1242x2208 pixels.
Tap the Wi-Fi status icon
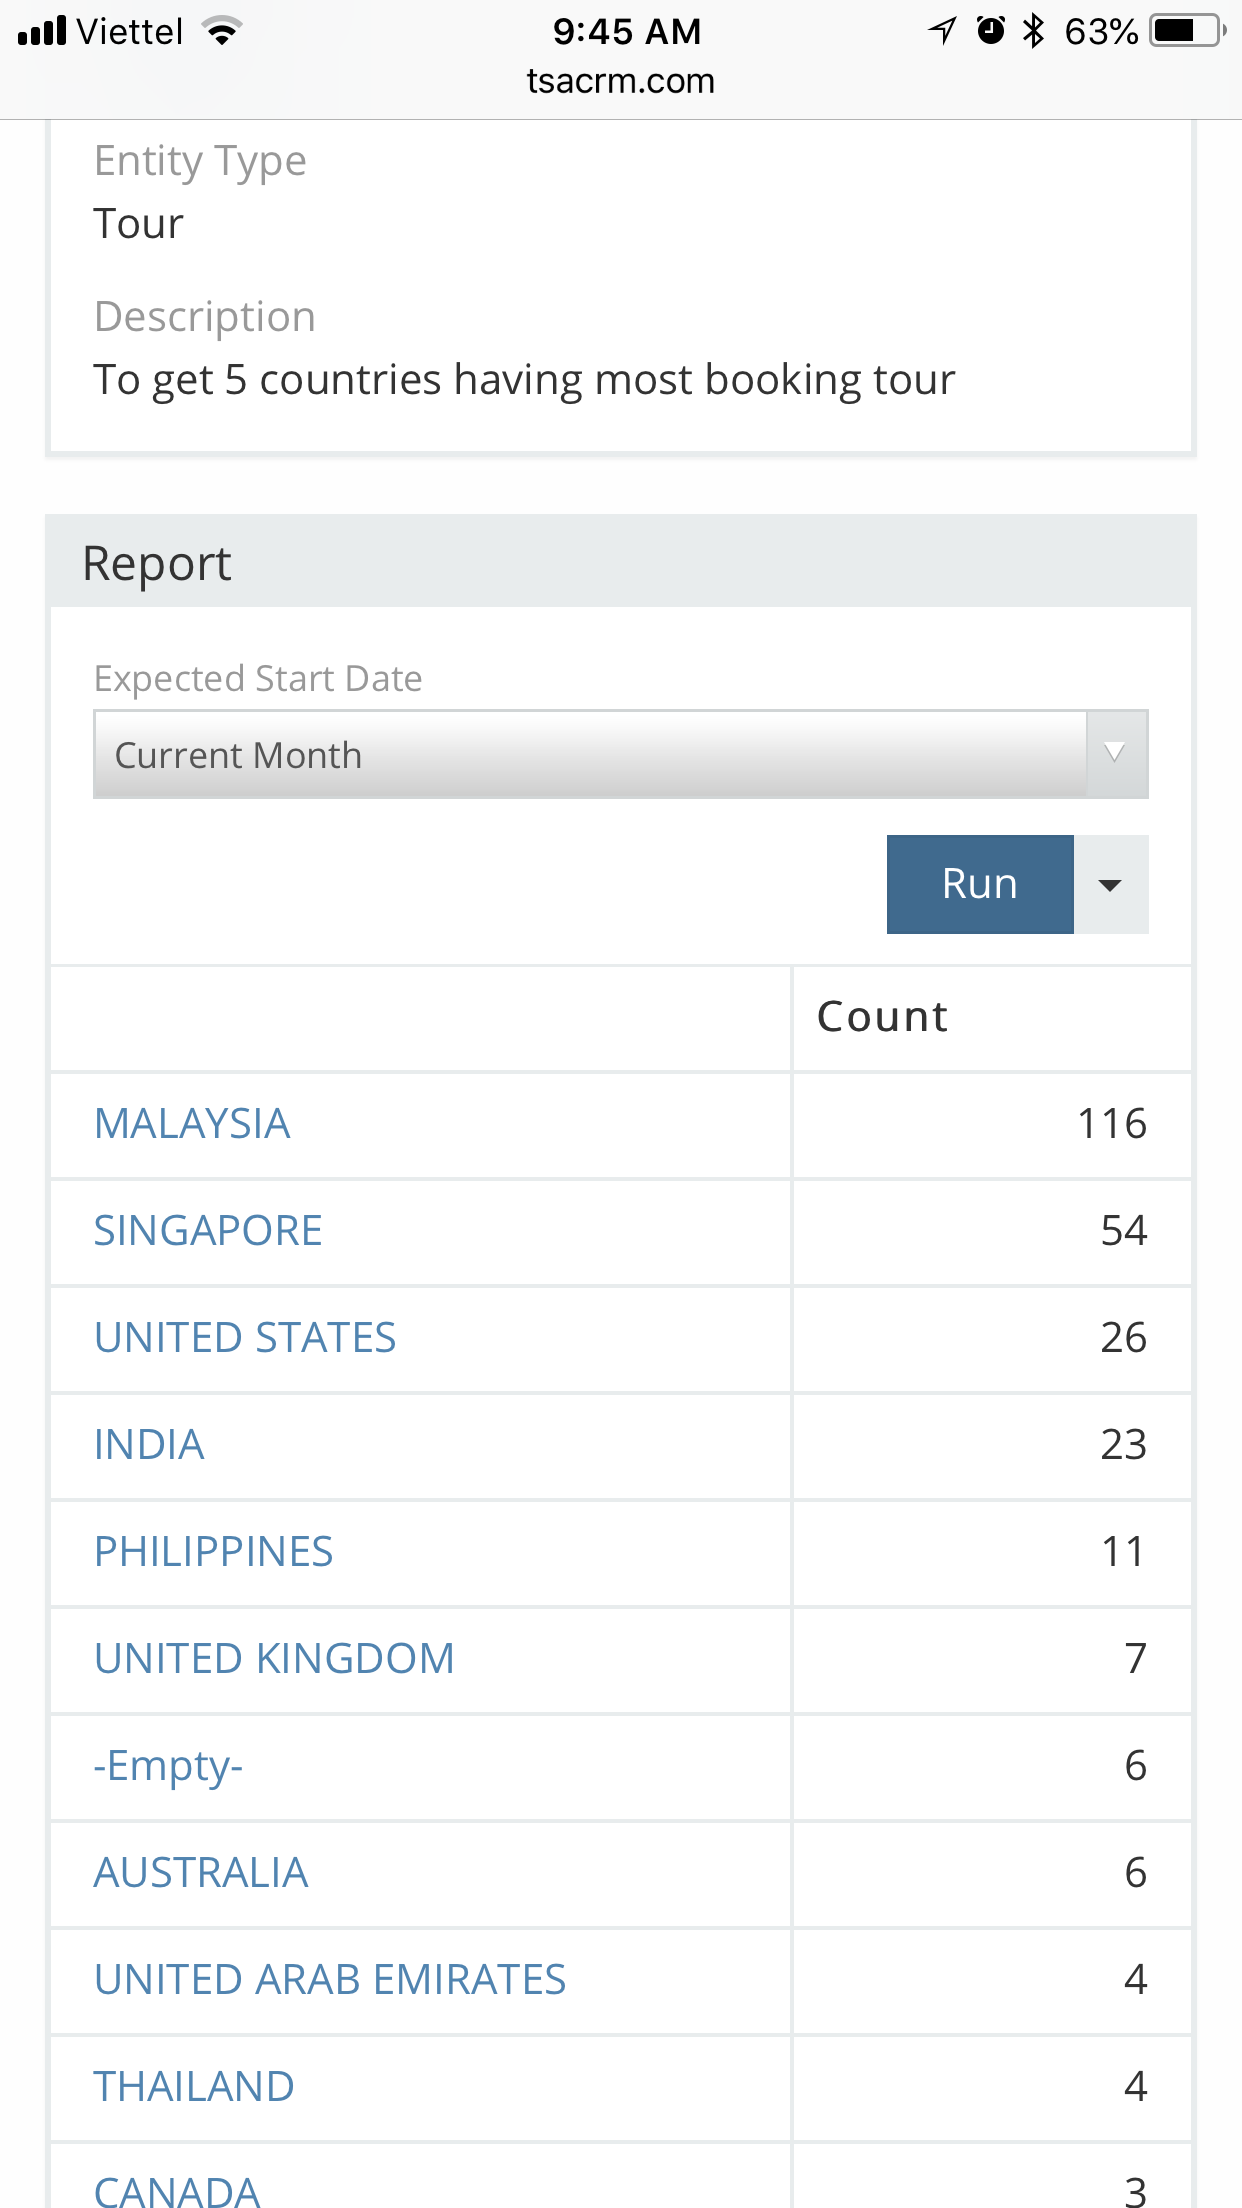coord(222,31)
